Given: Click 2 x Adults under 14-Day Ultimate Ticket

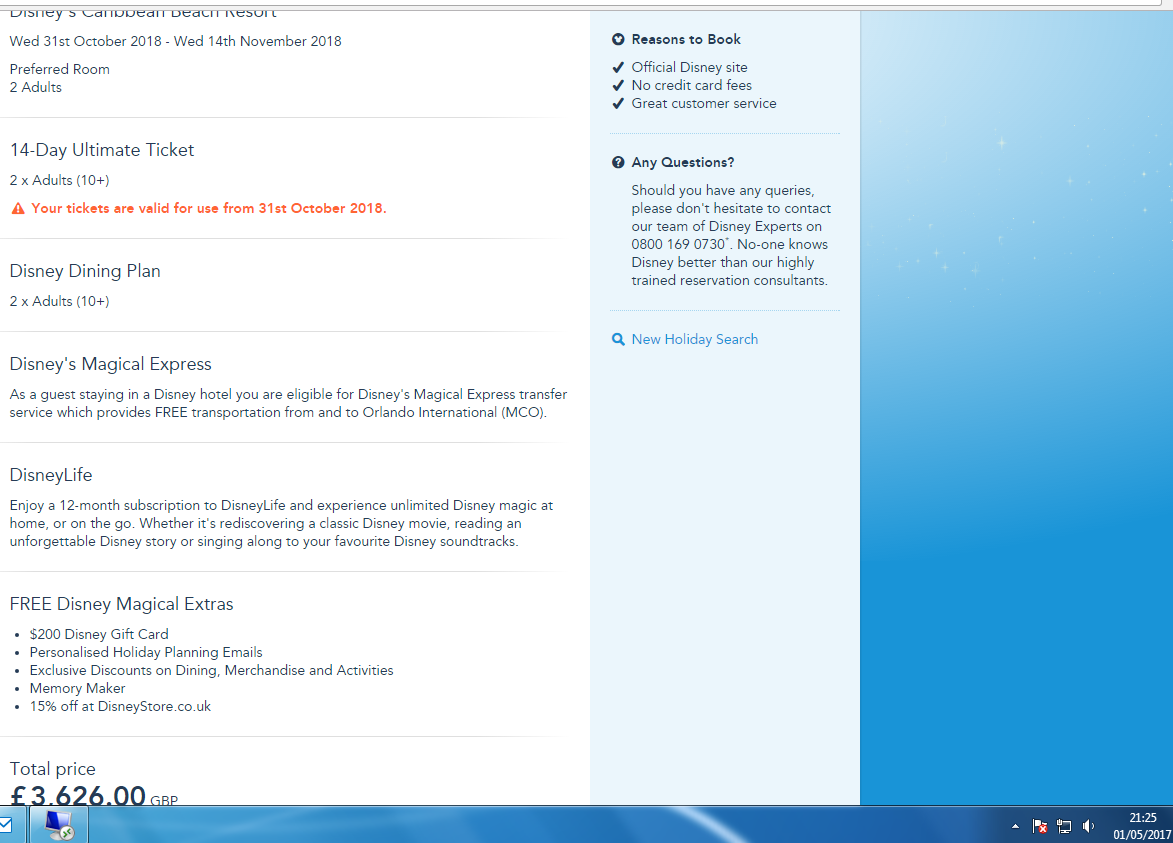Looking at the screenshot, I should point(59,180).
